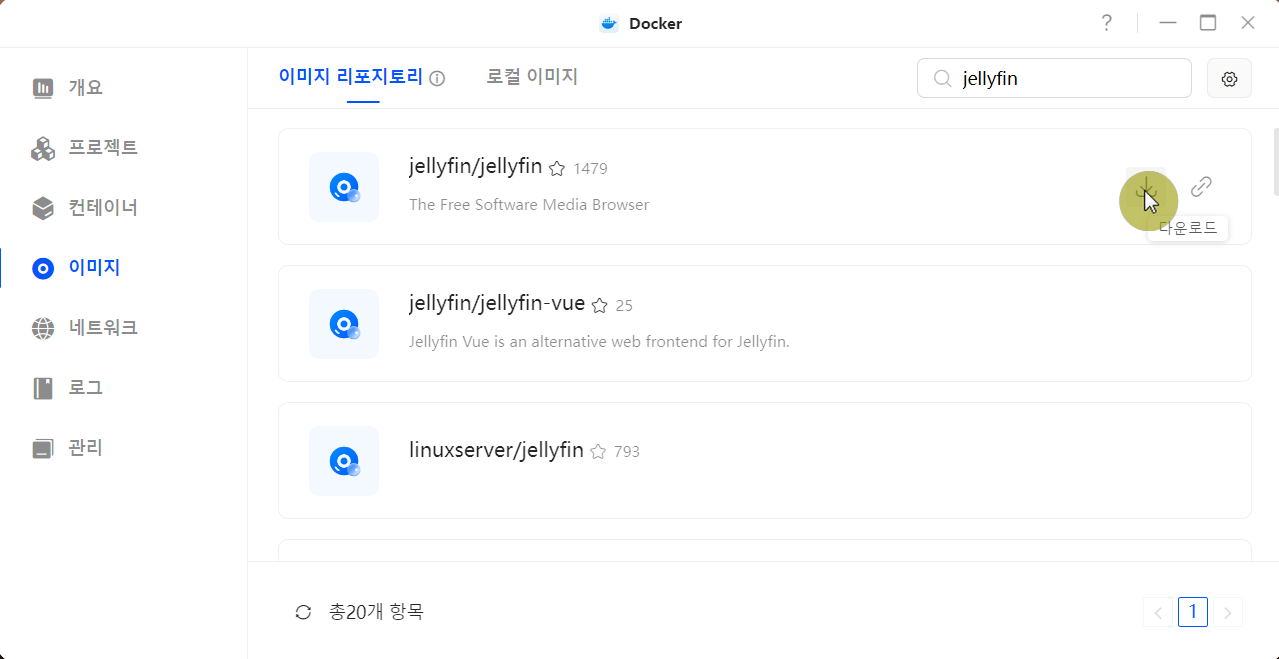Screen dimensions: 1279x659
Task: Star the linuxserver/jellyfin repository
Action: click(598, 451)
